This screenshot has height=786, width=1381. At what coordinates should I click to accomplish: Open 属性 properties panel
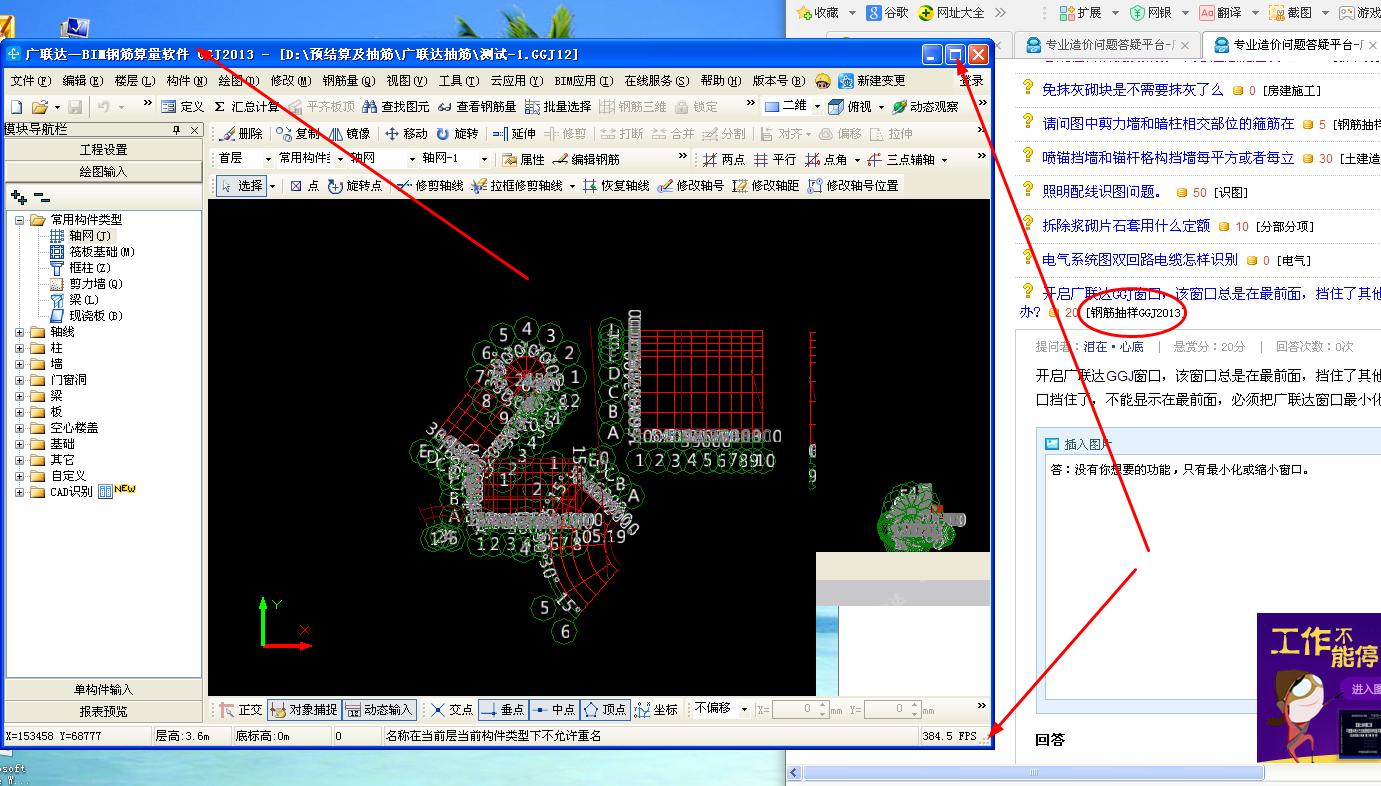[x=523, y=159]
